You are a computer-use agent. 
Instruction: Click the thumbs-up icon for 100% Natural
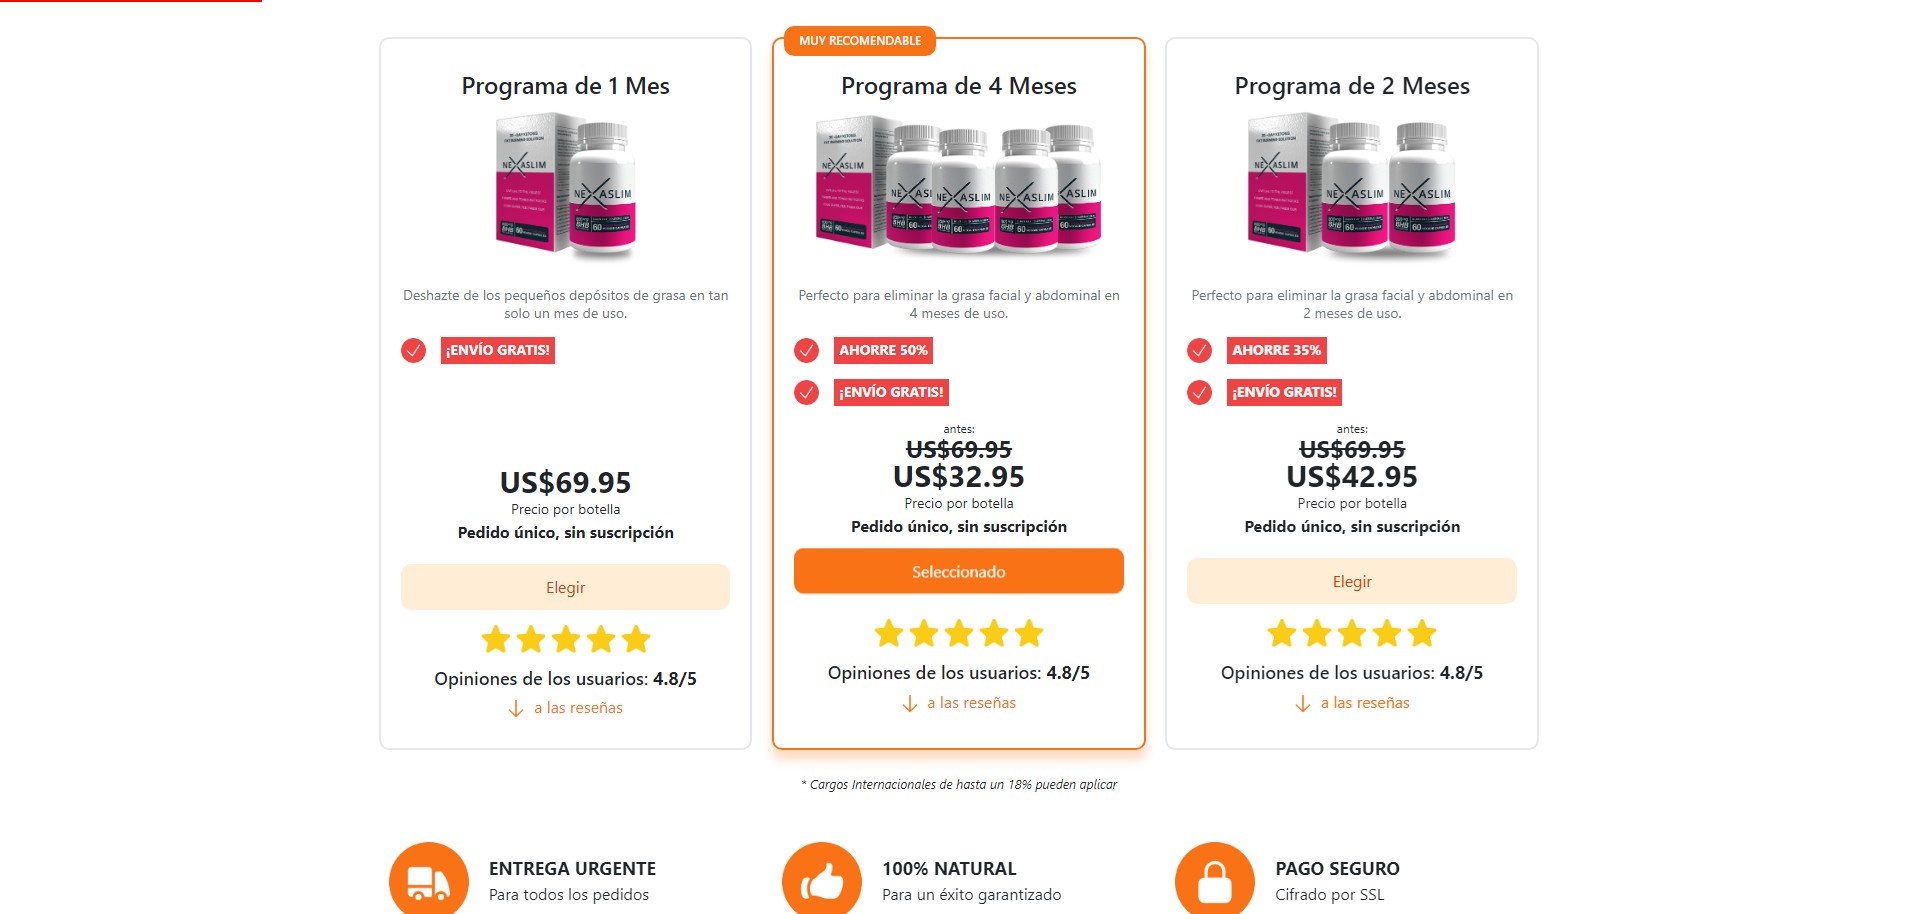pyautogui.click(x=822, y=880)
